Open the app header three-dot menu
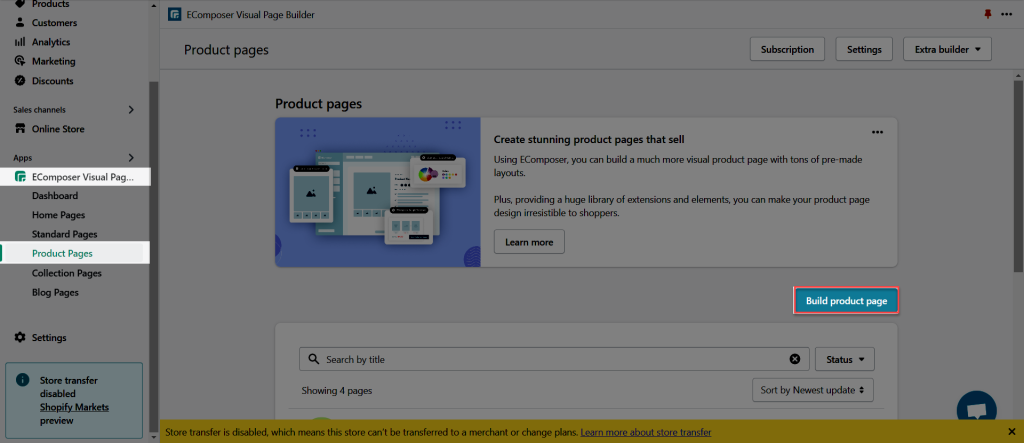The height and width of the screenshot is (443, 1024). pos(1006,14)
